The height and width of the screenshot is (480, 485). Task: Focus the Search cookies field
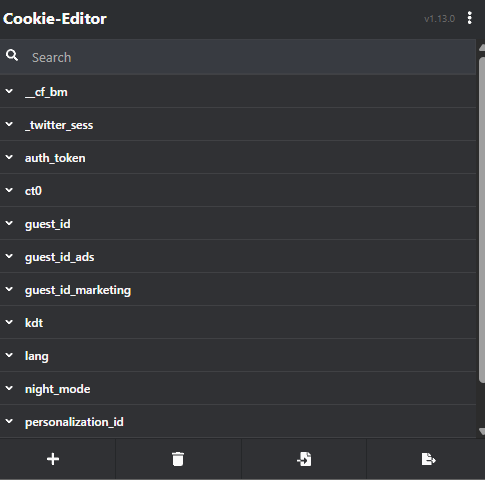click(238, 57)
